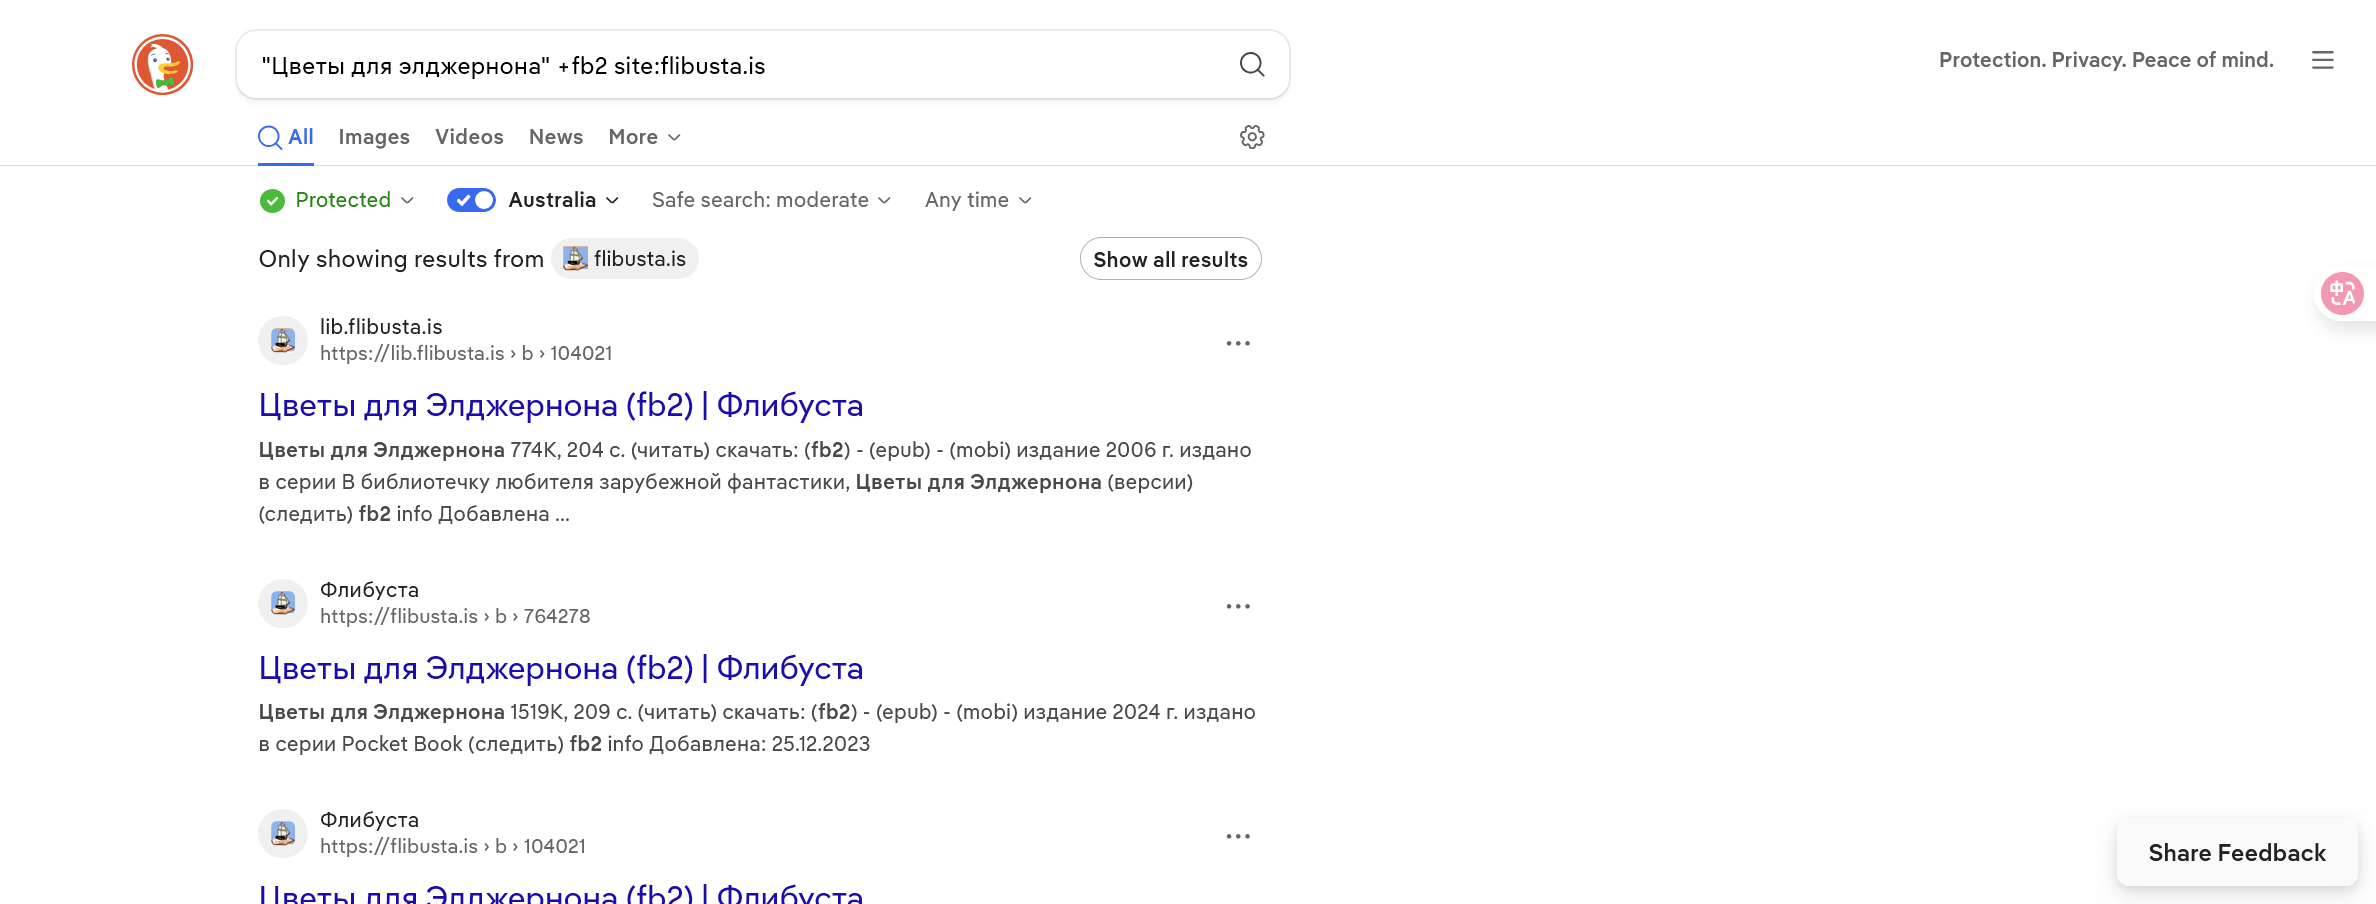Click favicon of the lib.flibusta.is result
2376x904 pixels.
click(x=283, y=341)
